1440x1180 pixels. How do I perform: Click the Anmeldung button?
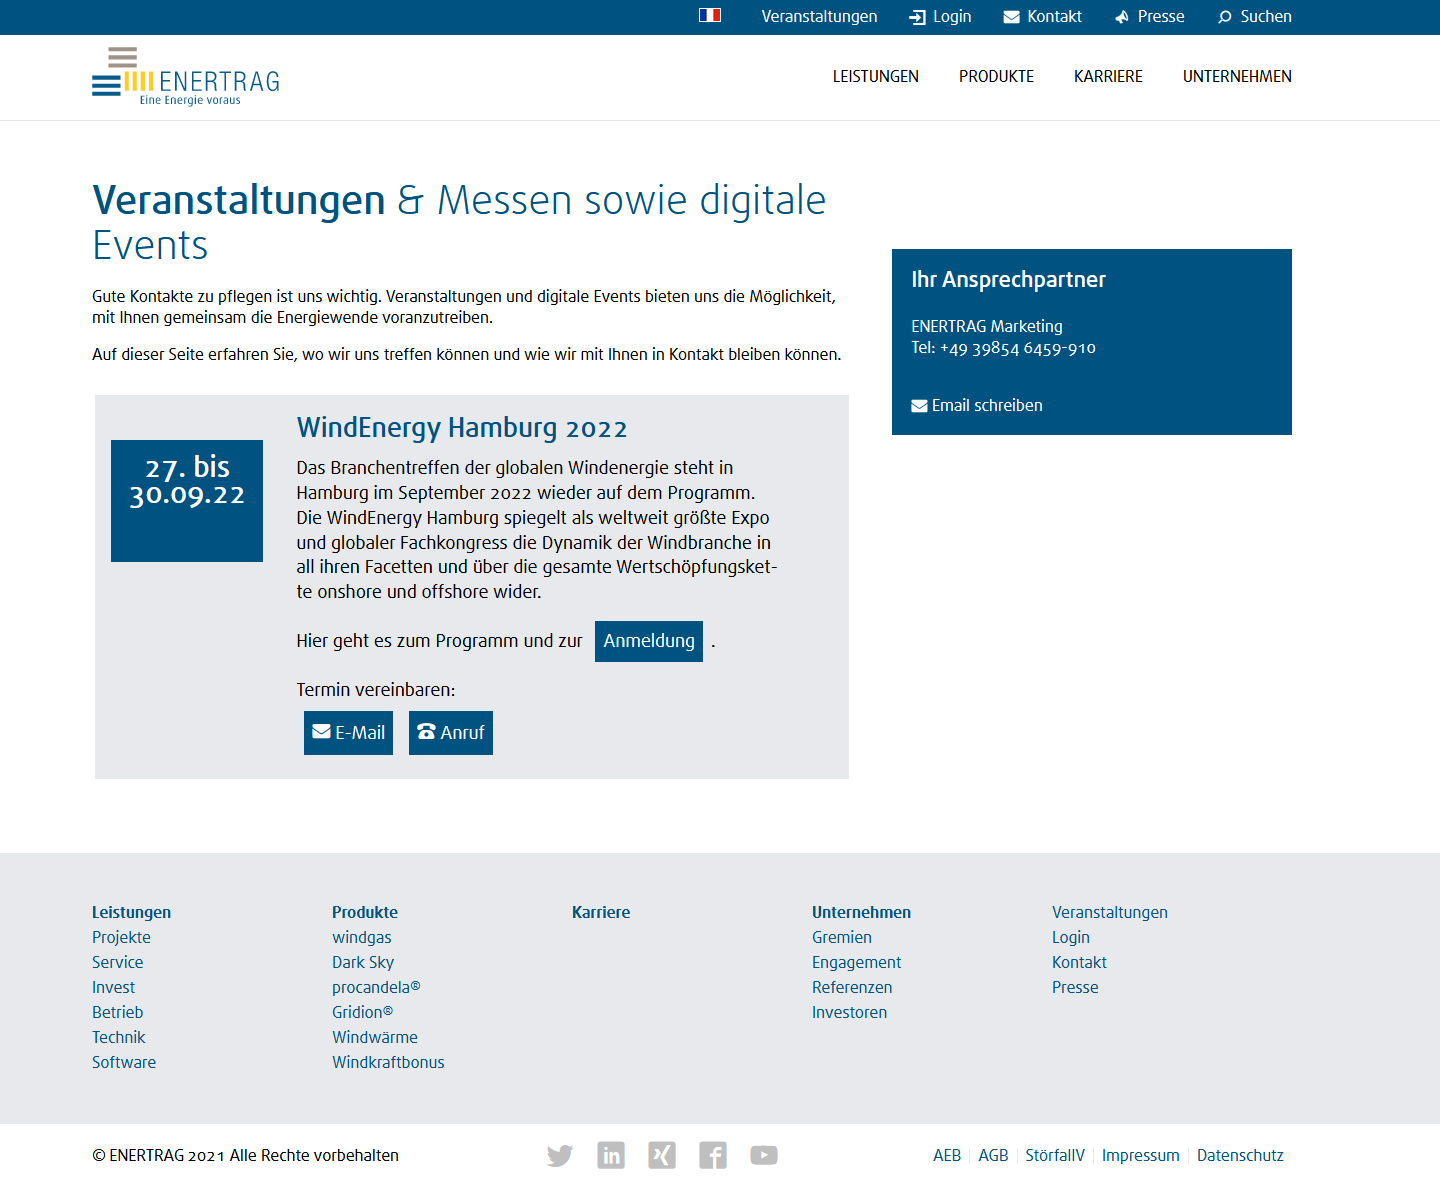(x=649, y=641)
